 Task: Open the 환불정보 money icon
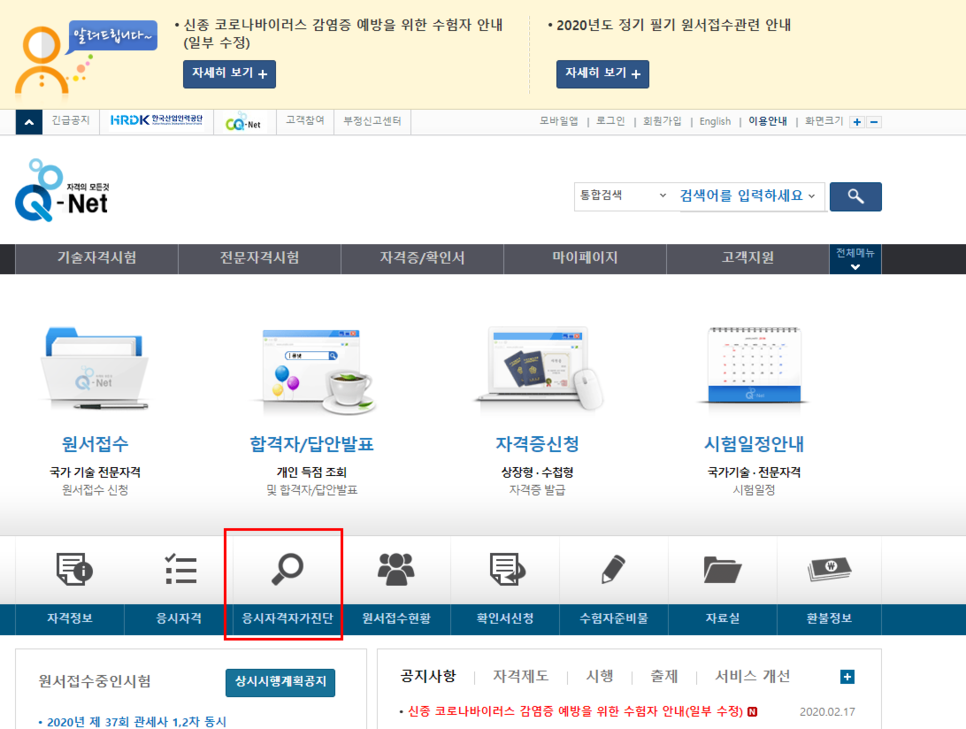click(829, 570)
